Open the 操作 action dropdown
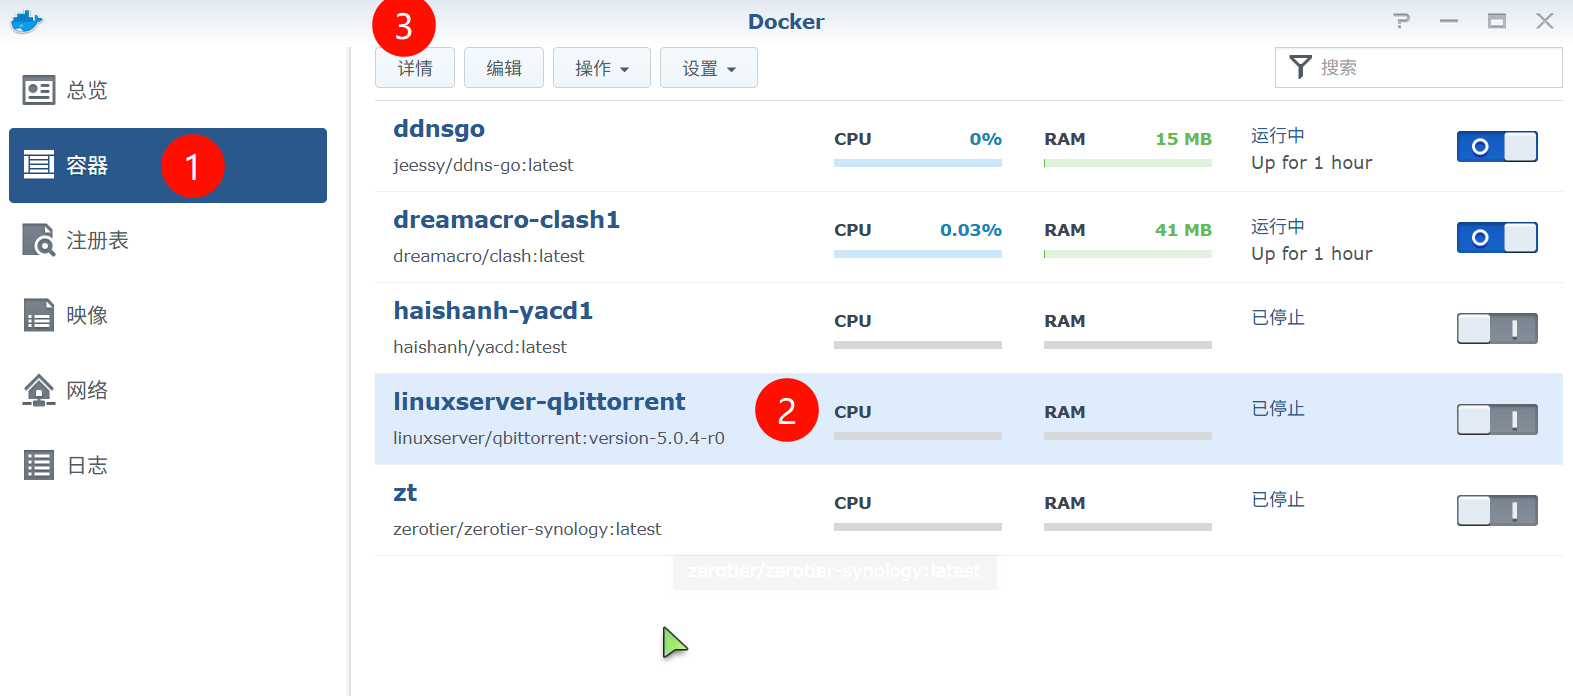Image resolution: width=1573 pixels, height=696 pixels. (x=602, y=68)
